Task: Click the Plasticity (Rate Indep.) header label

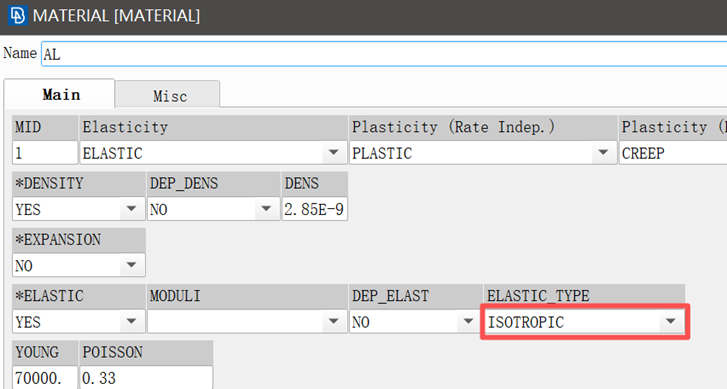Action: (x=453, y=127)
